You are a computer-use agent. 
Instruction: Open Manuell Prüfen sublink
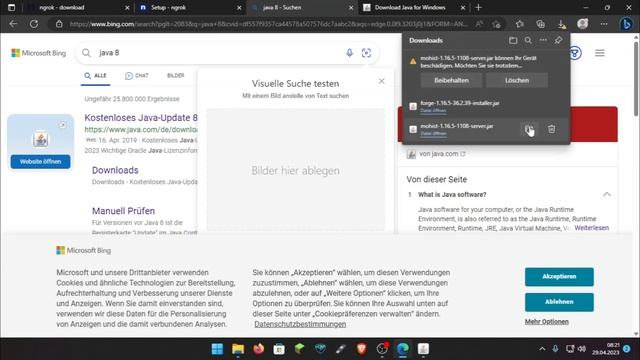tap(123, 211)
